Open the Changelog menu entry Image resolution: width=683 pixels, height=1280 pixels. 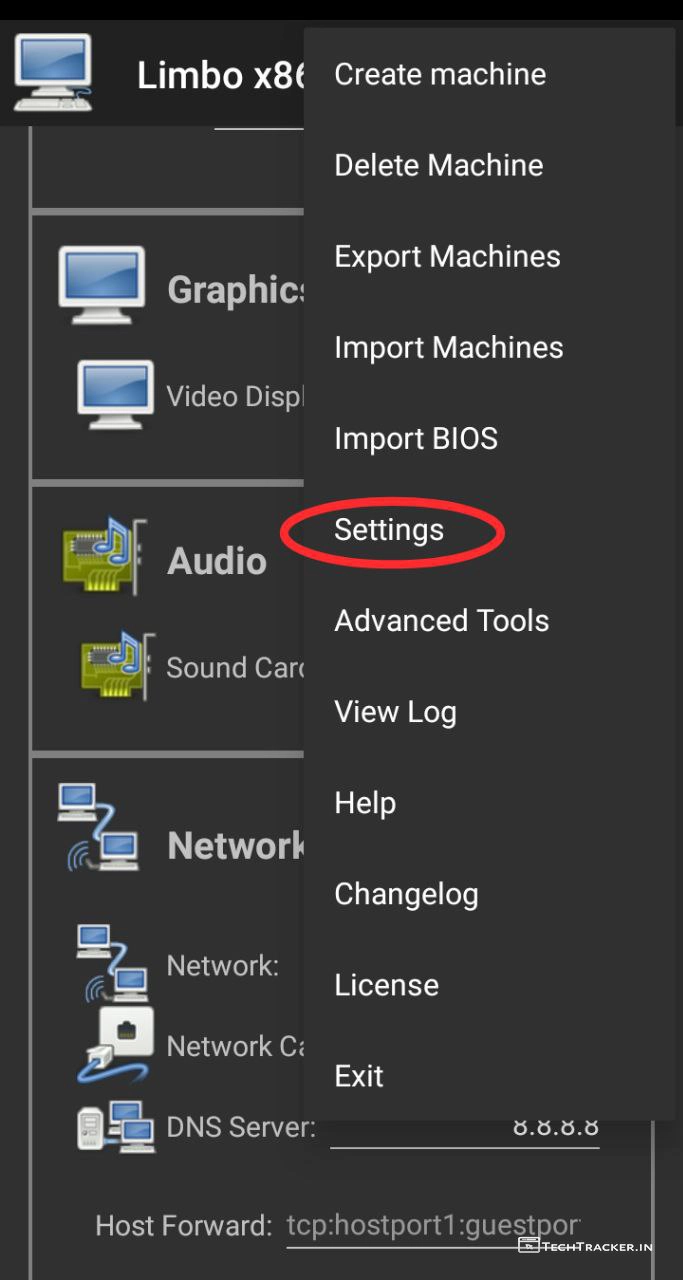[406, 893]
